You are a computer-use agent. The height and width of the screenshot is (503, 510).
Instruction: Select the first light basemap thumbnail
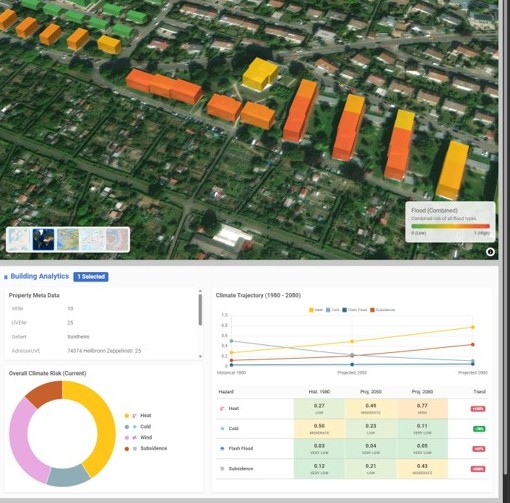tap(19, 239)
